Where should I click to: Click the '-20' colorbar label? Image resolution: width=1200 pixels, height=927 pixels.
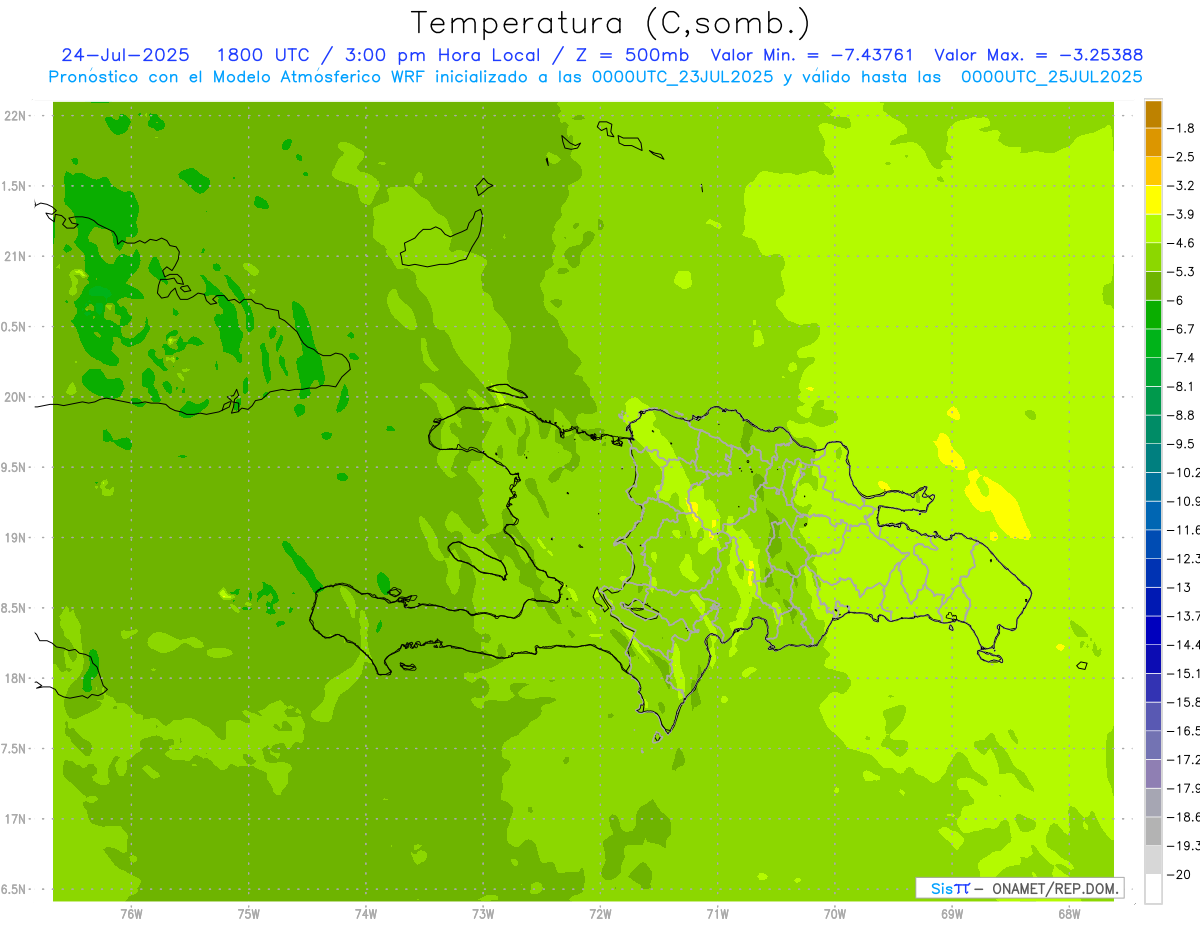pyautogui.click(x=1180, y=875)
